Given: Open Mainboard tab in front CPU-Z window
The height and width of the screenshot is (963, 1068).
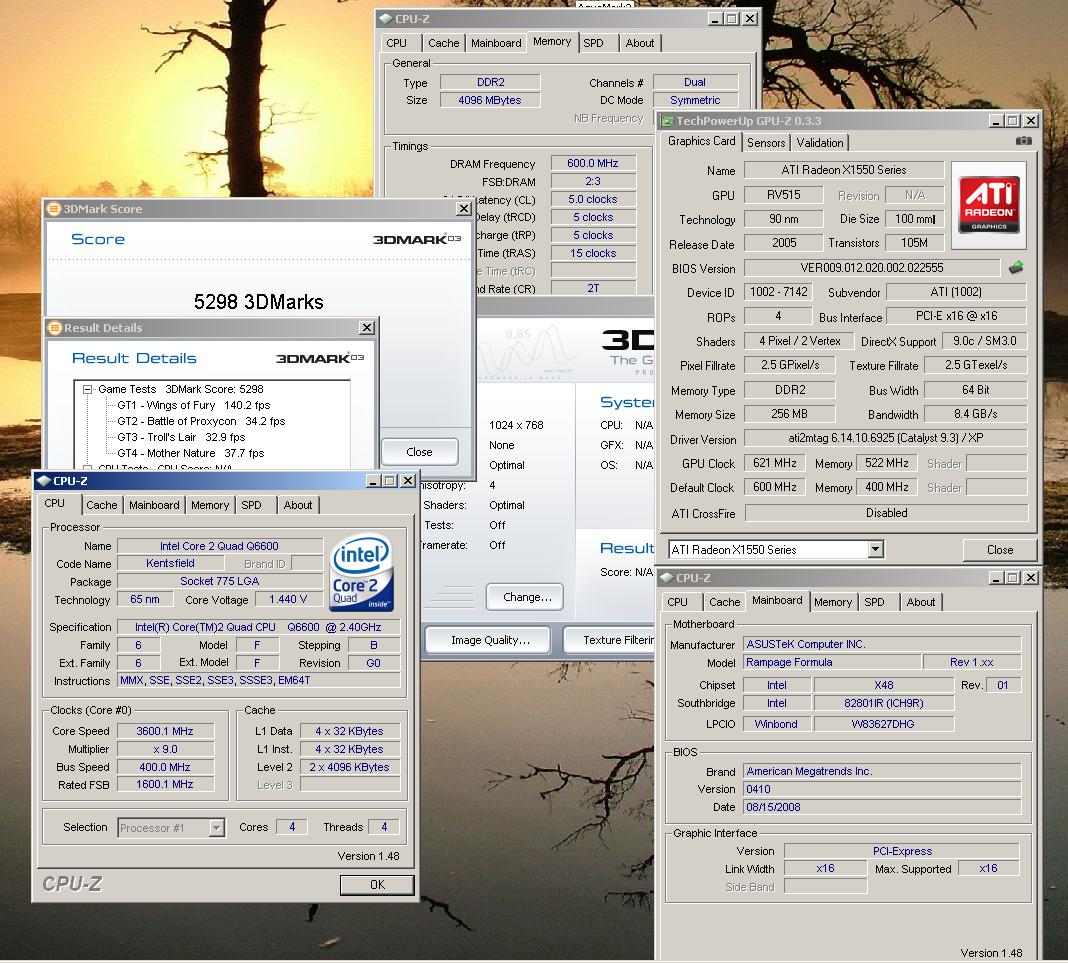Looking at the screenshot, I should click(x=155, y=505).
